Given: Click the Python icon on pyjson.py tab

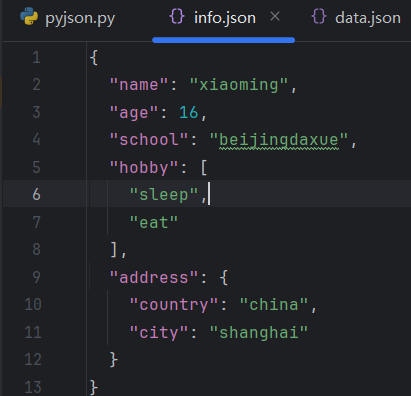Looking at the screenshot, I should [29, 17].
